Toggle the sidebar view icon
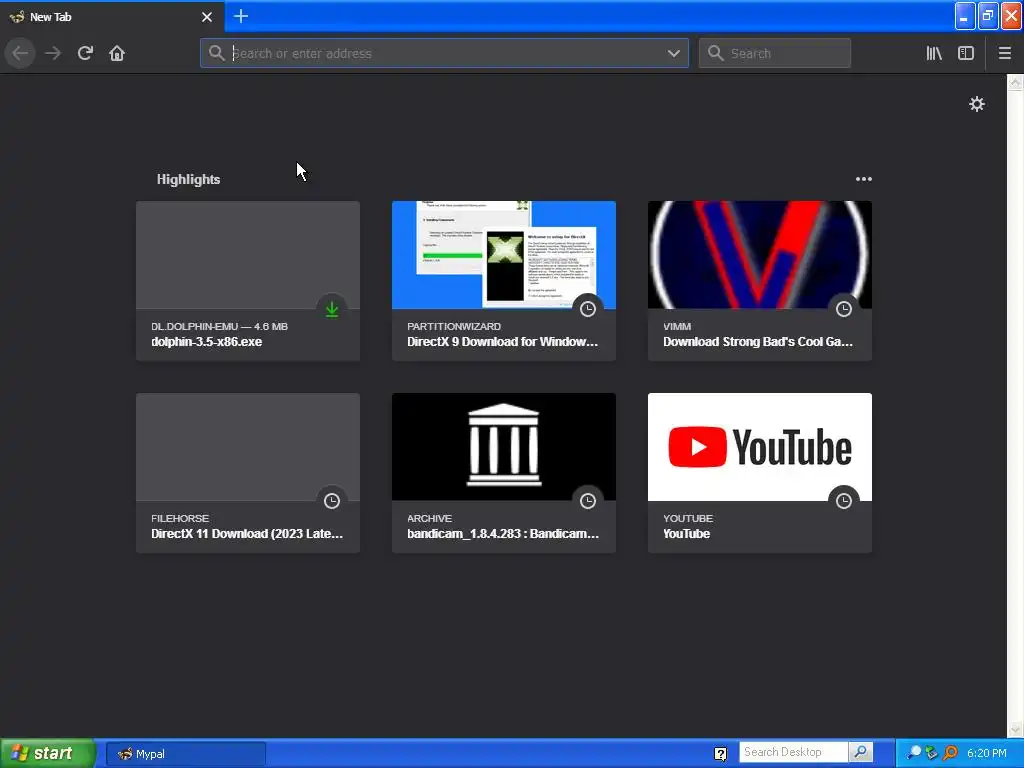This screenshot has height=768, width=1024. point(966,53)
